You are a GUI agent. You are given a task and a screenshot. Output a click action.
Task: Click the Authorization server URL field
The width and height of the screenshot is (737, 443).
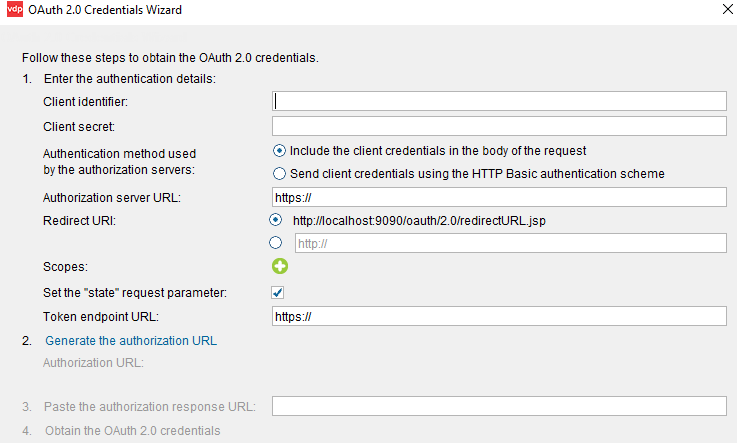point(499,197)
